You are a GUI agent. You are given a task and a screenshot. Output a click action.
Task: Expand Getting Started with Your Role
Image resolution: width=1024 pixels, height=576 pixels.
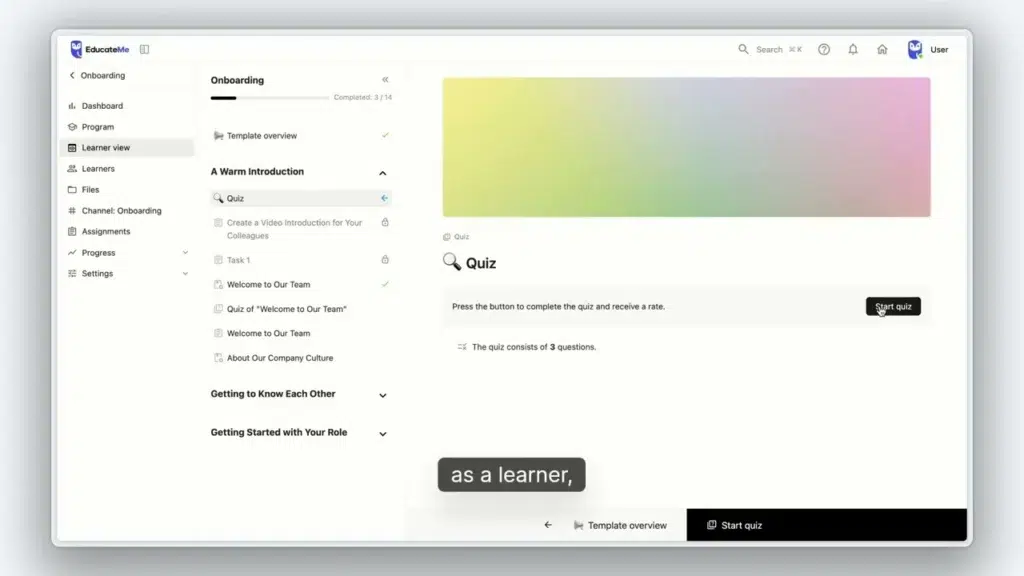point(383,434)
